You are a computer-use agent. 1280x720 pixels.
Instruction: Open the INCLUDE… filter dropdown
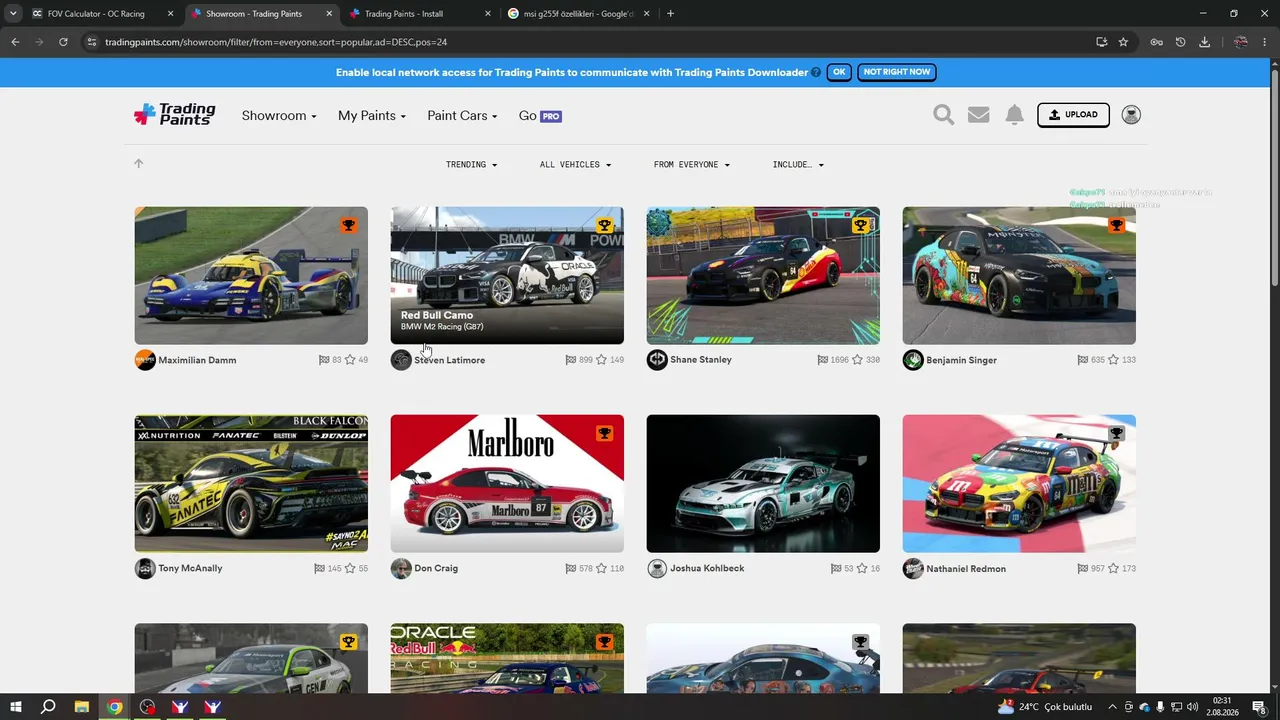[798, 165]
